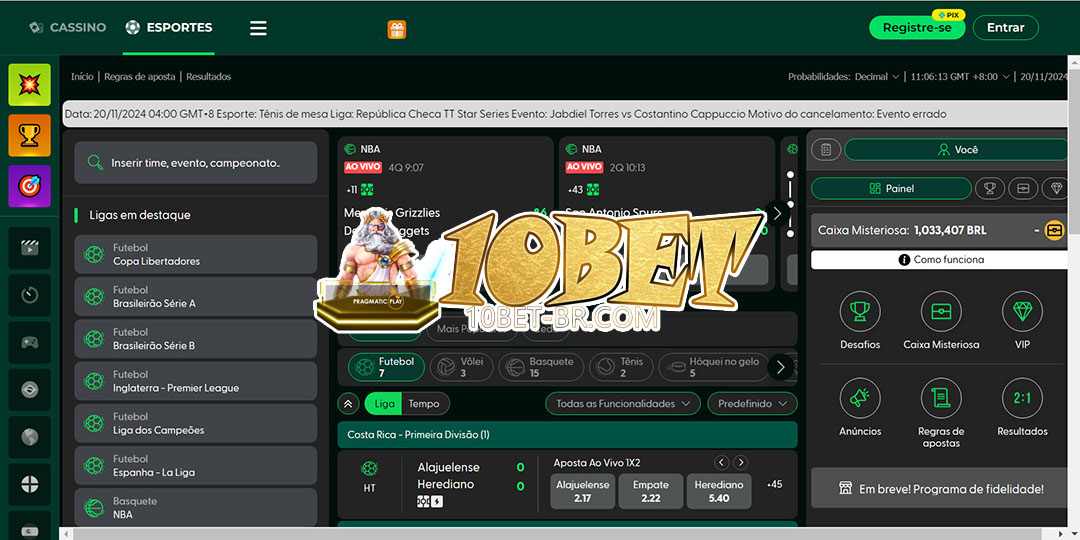1080x540 pixels.
Task: Open the diamond icon next to Painel
Action: point(1055,188)
